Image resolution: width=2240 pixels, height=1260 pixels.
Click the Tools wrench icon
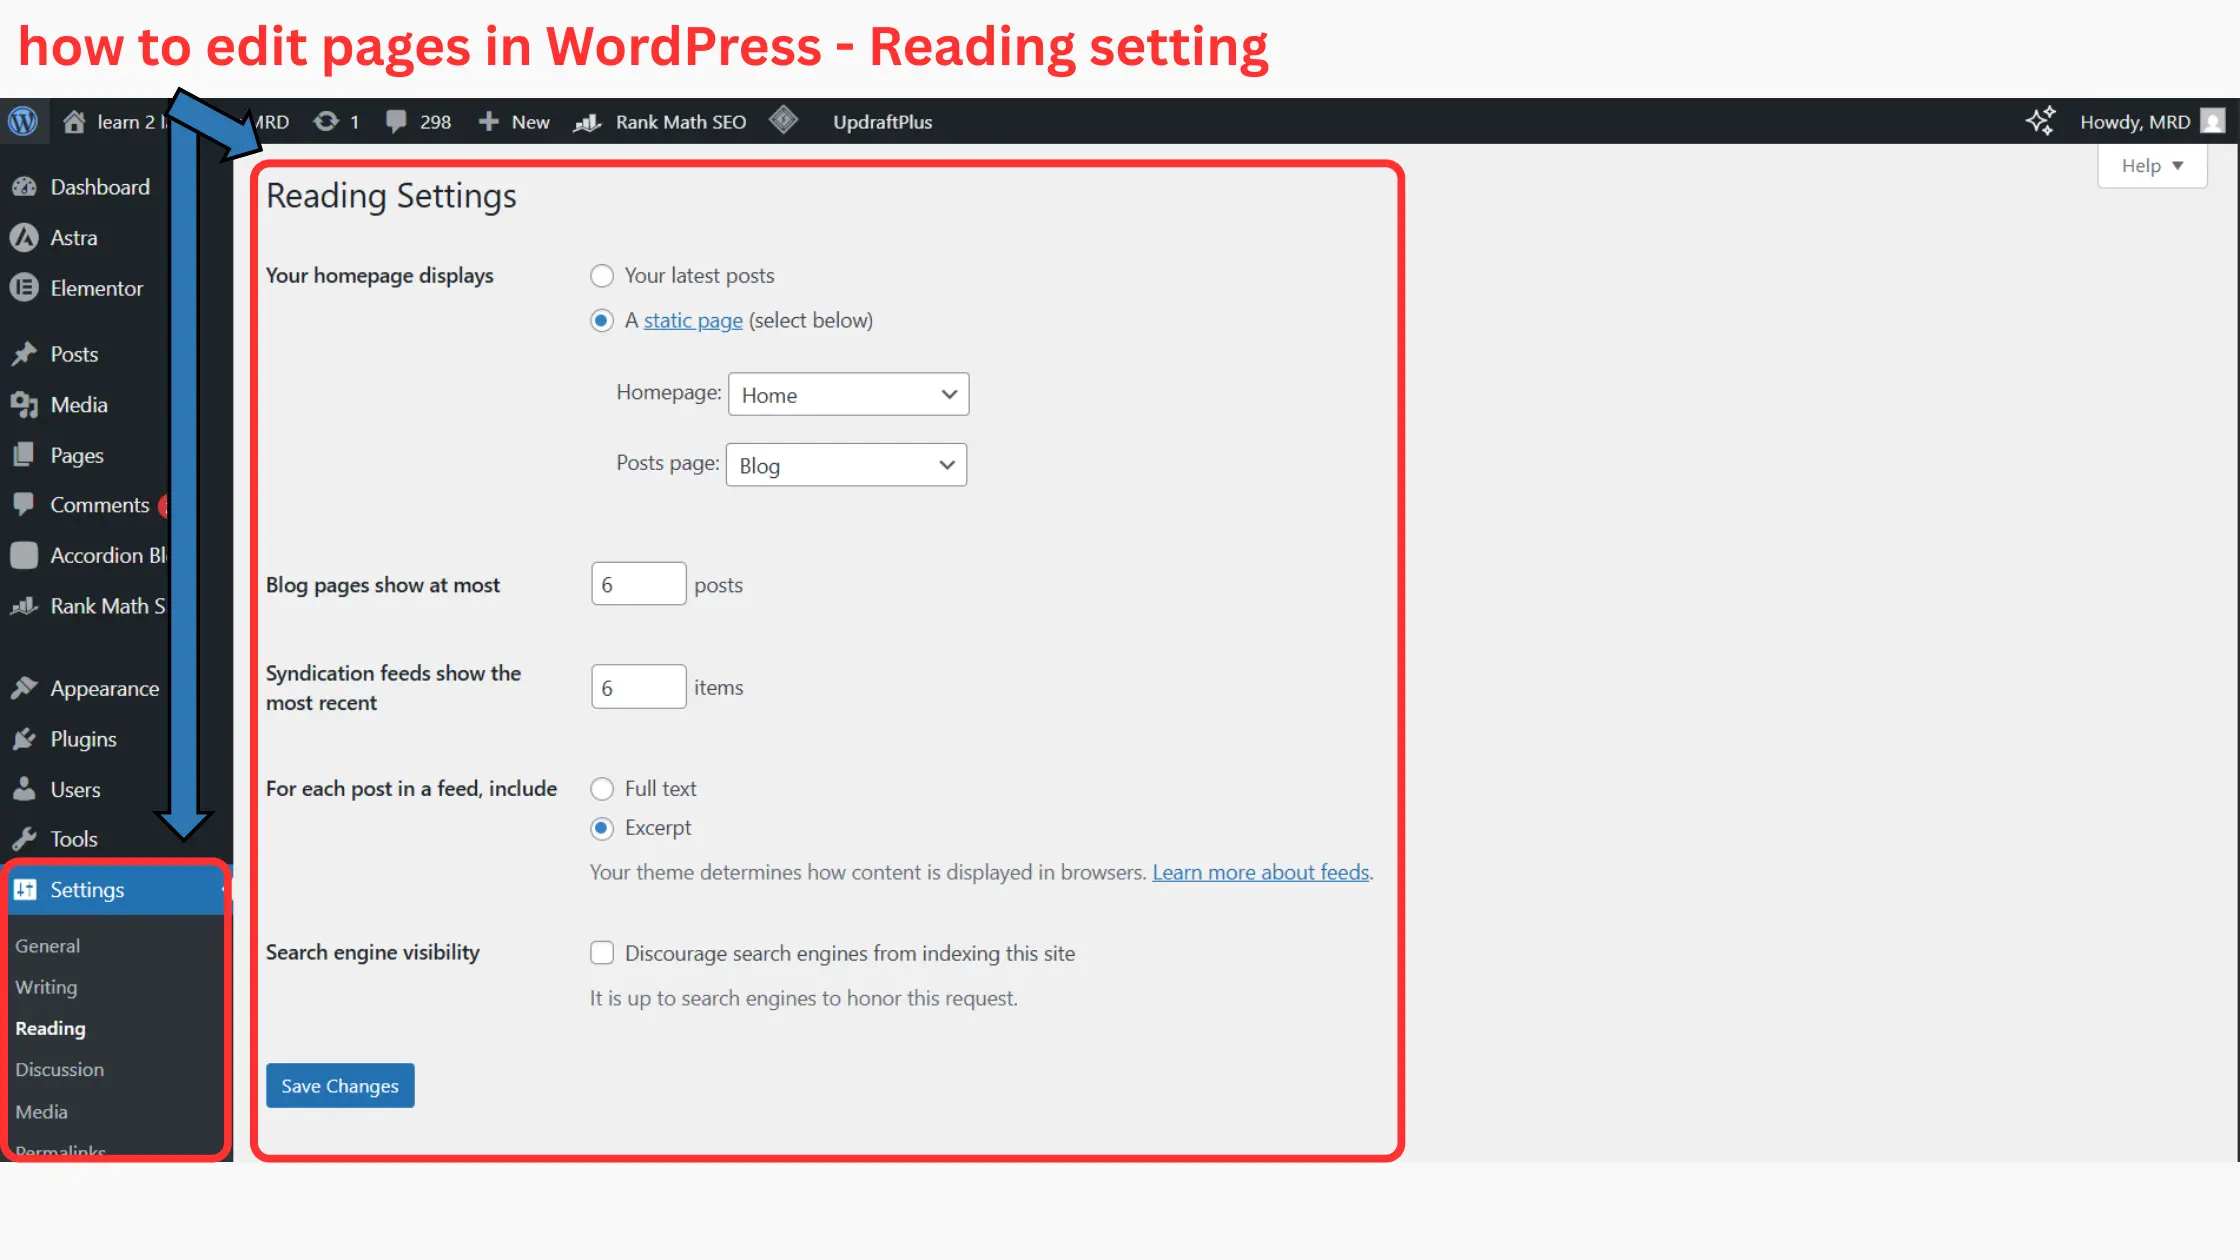point(24,838)
